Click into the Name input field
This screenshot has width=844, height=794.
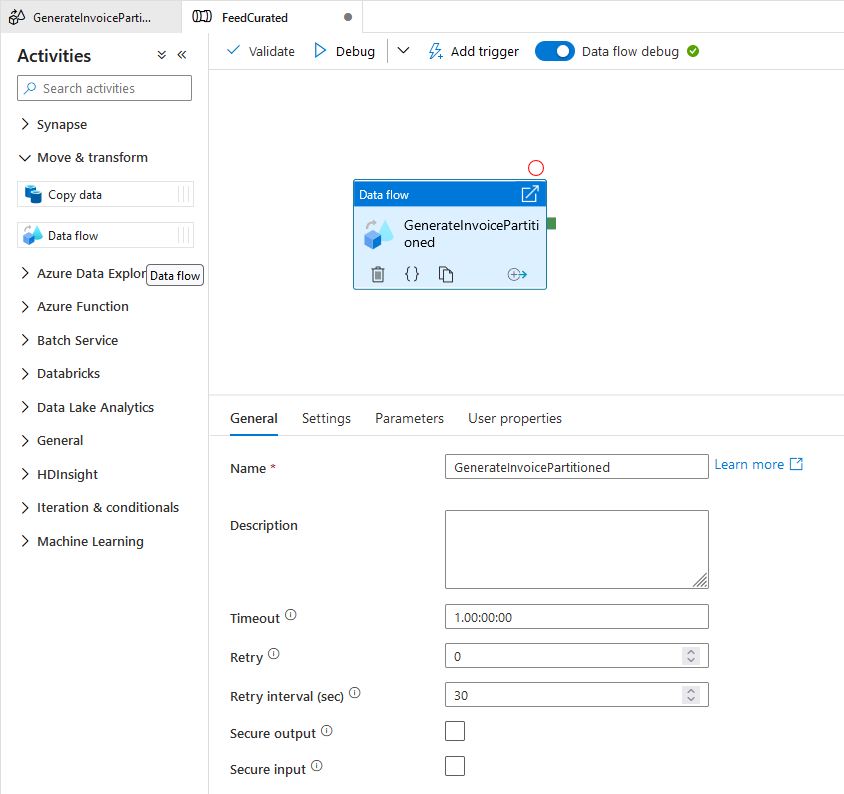click(x=576, y=467)
